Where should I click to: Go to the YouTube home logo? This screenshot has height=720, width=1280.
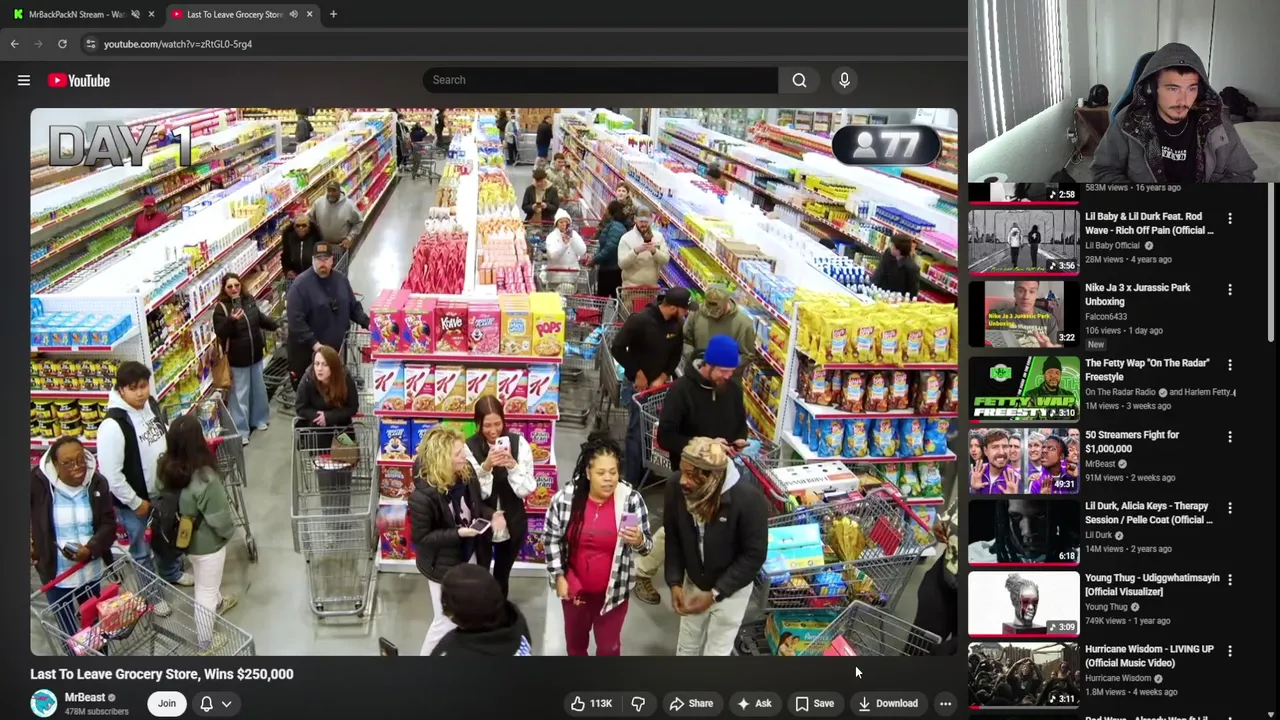(78, 80)
